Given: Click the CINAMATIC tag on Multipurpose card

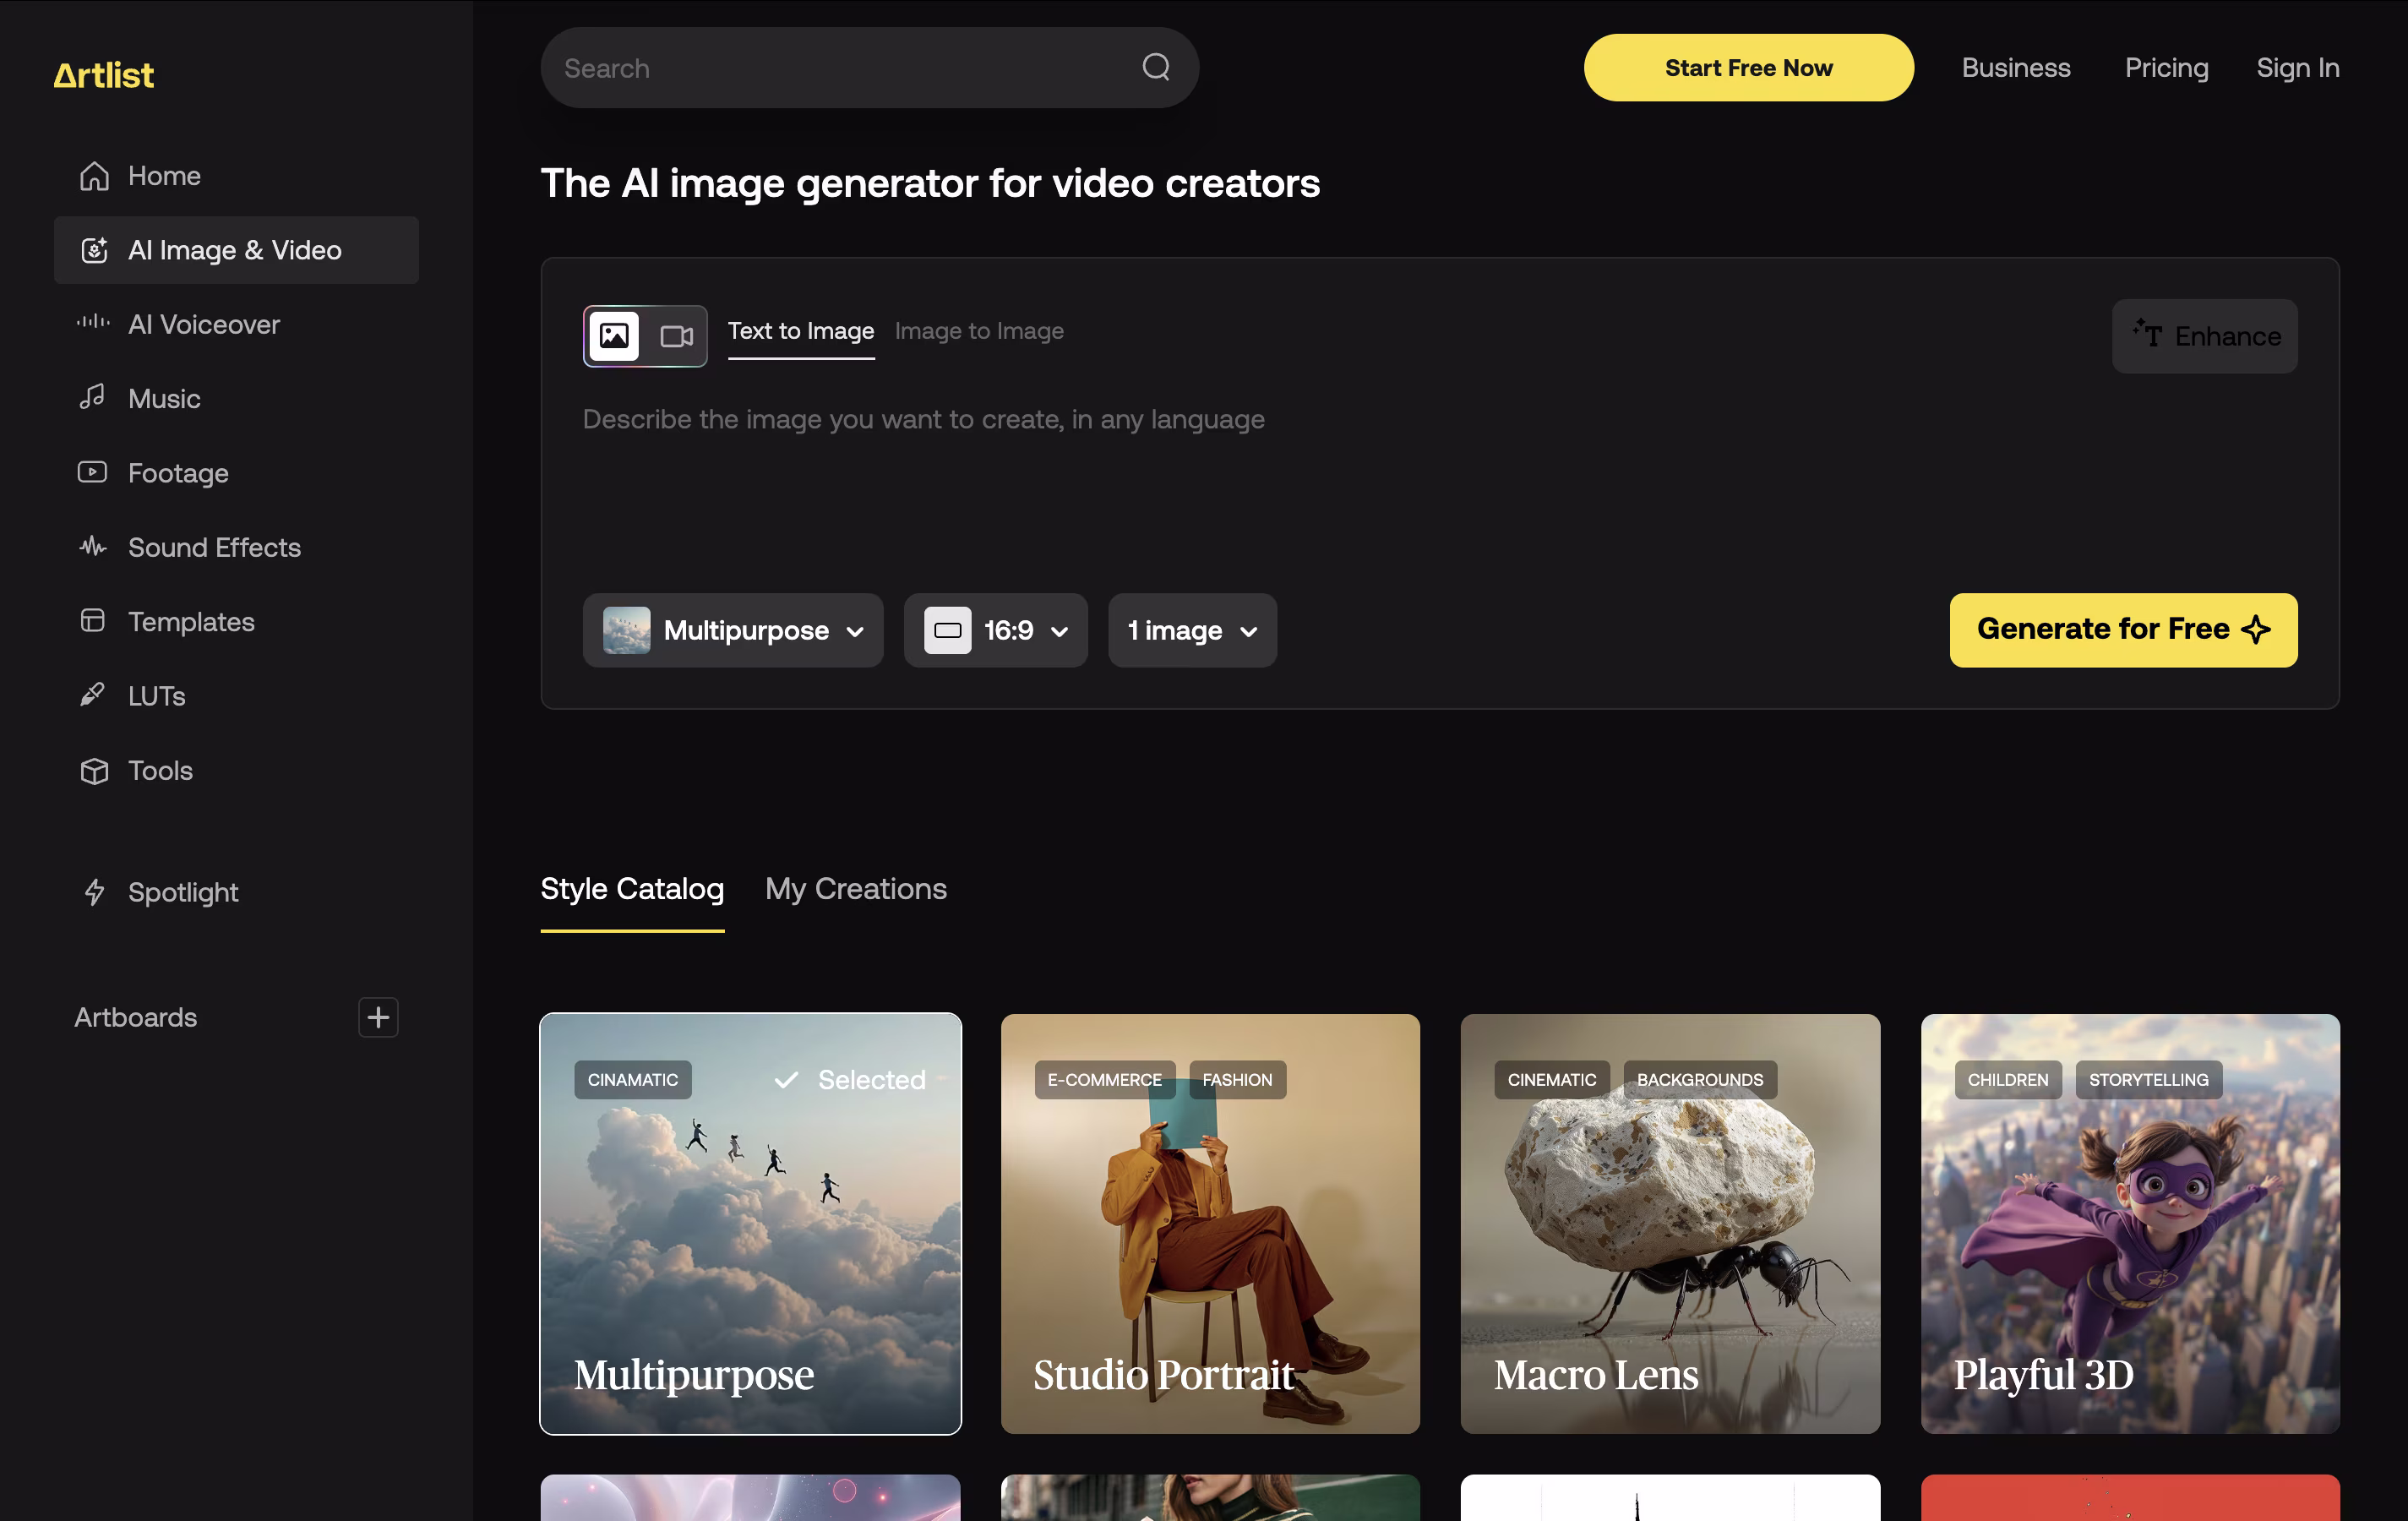Looking at the screenshot, I should (633, 1080).
